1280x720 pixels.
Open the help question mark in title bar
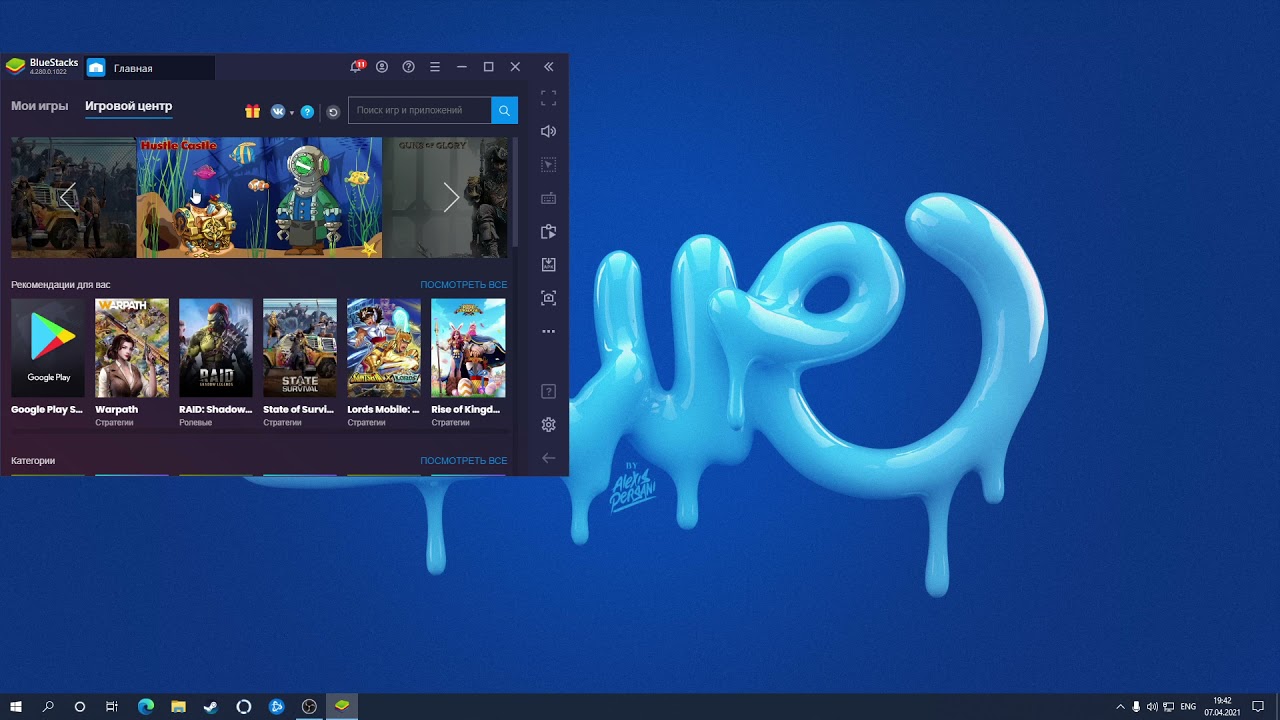[408, 67]
